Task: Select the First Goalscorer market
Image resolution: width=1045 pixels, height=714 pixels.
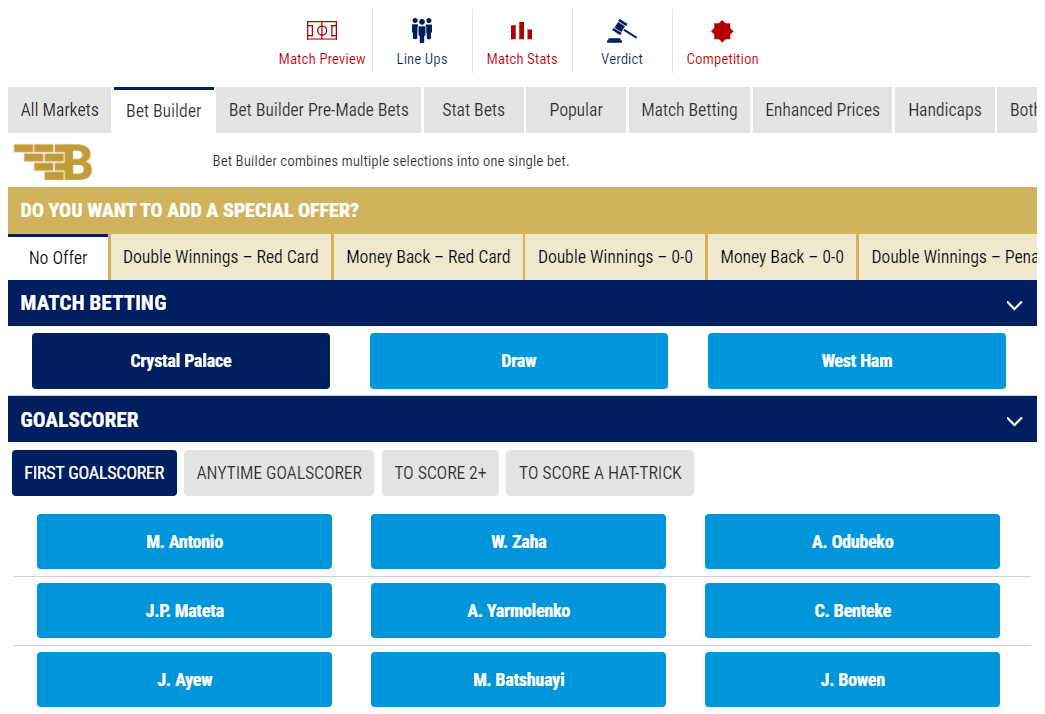Action: (x=94, y=473)
